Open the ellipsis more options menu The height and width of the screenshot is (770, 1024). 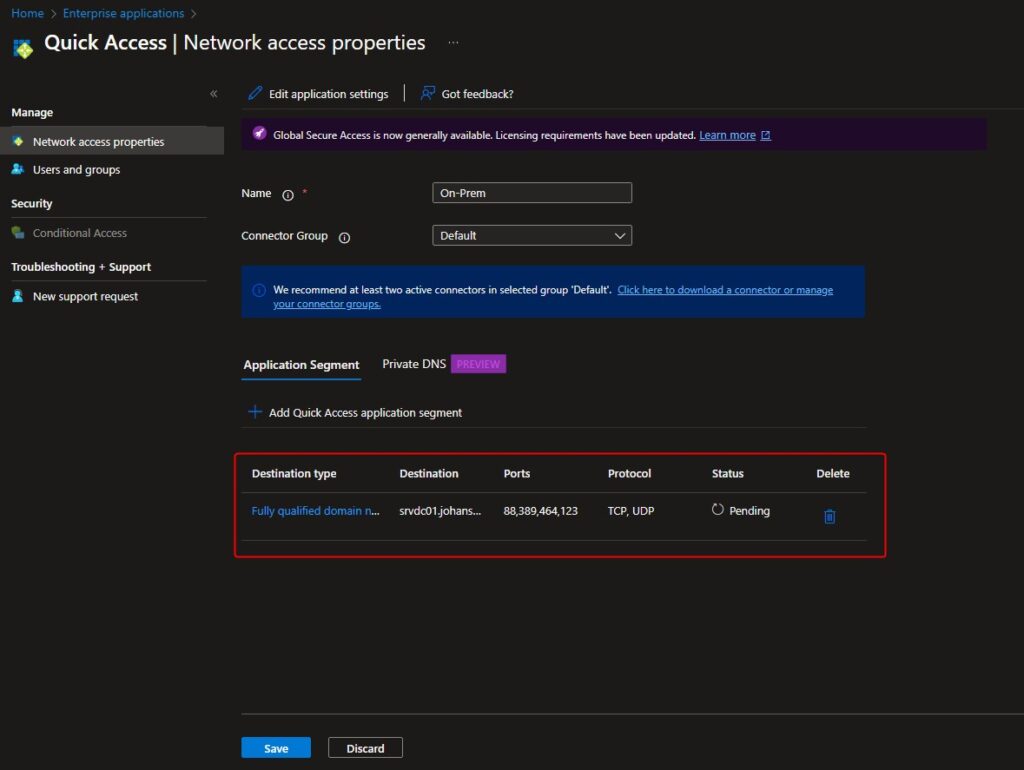453,43
